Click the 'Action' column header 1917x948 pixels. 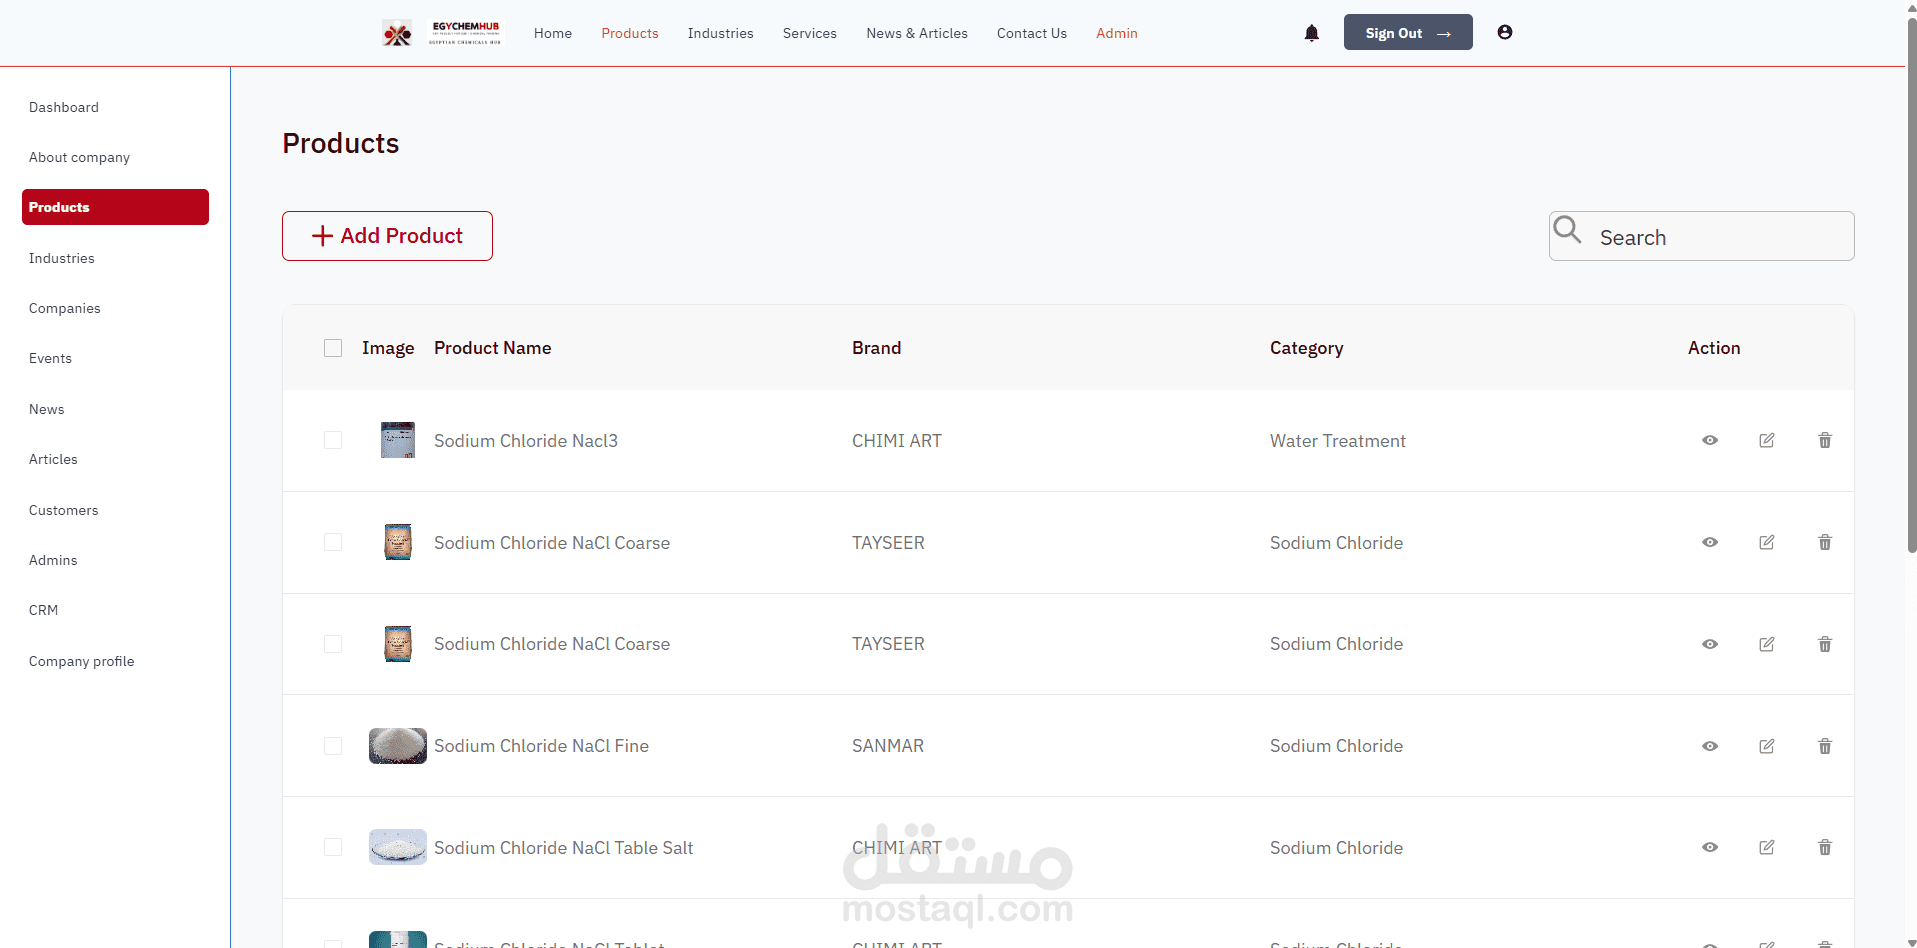click(1714, 348)
